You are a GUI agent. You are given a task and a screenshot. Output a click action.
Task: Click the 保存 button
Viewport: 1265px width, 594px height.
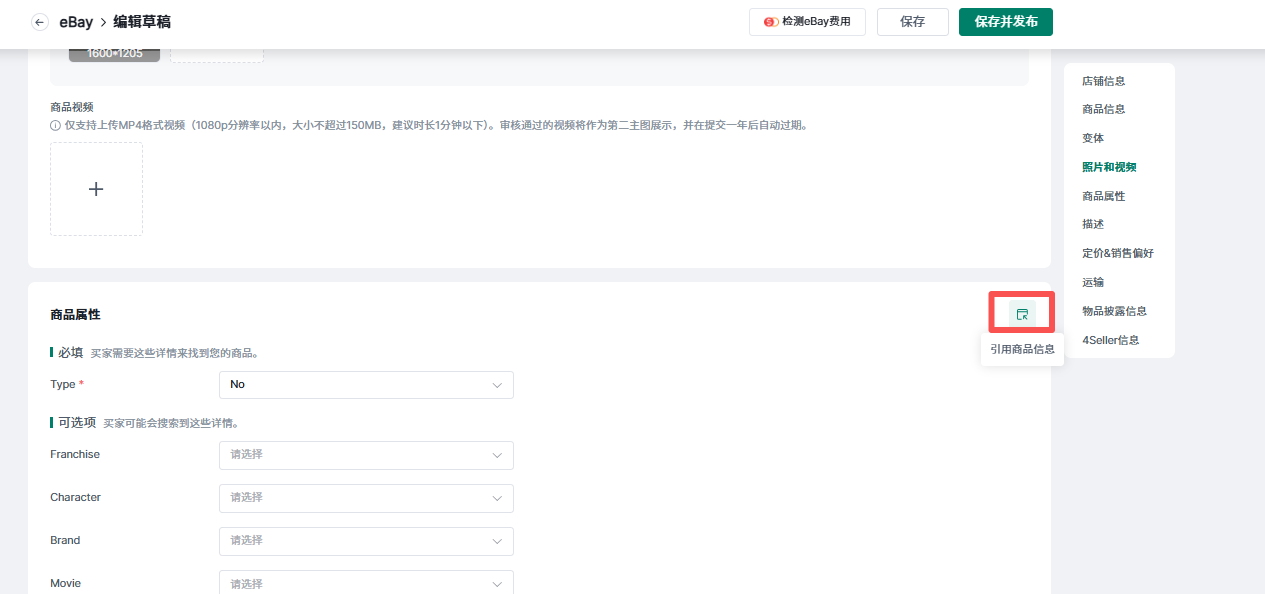coord(912,22)
